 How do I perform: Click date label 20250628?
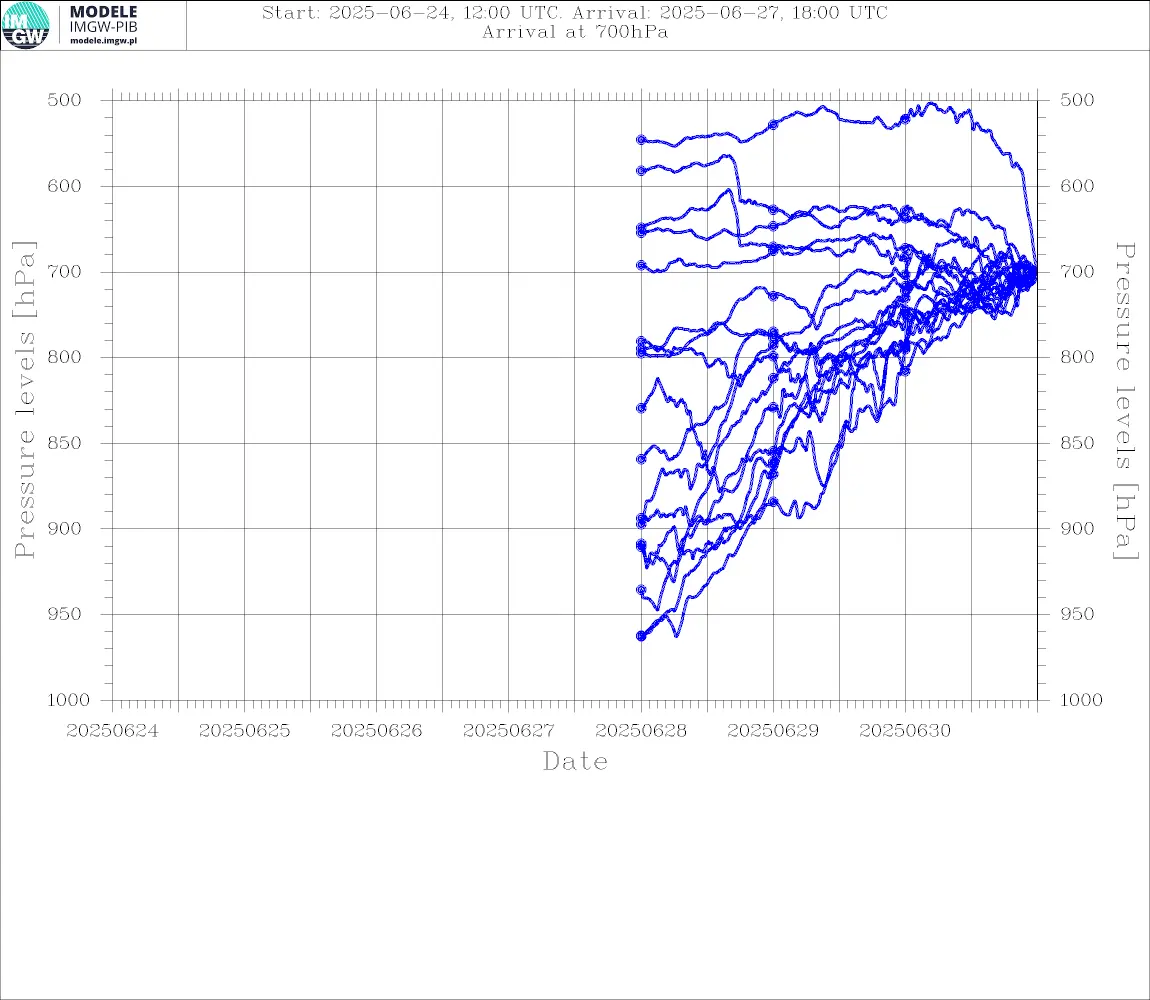tap(641, 731)
